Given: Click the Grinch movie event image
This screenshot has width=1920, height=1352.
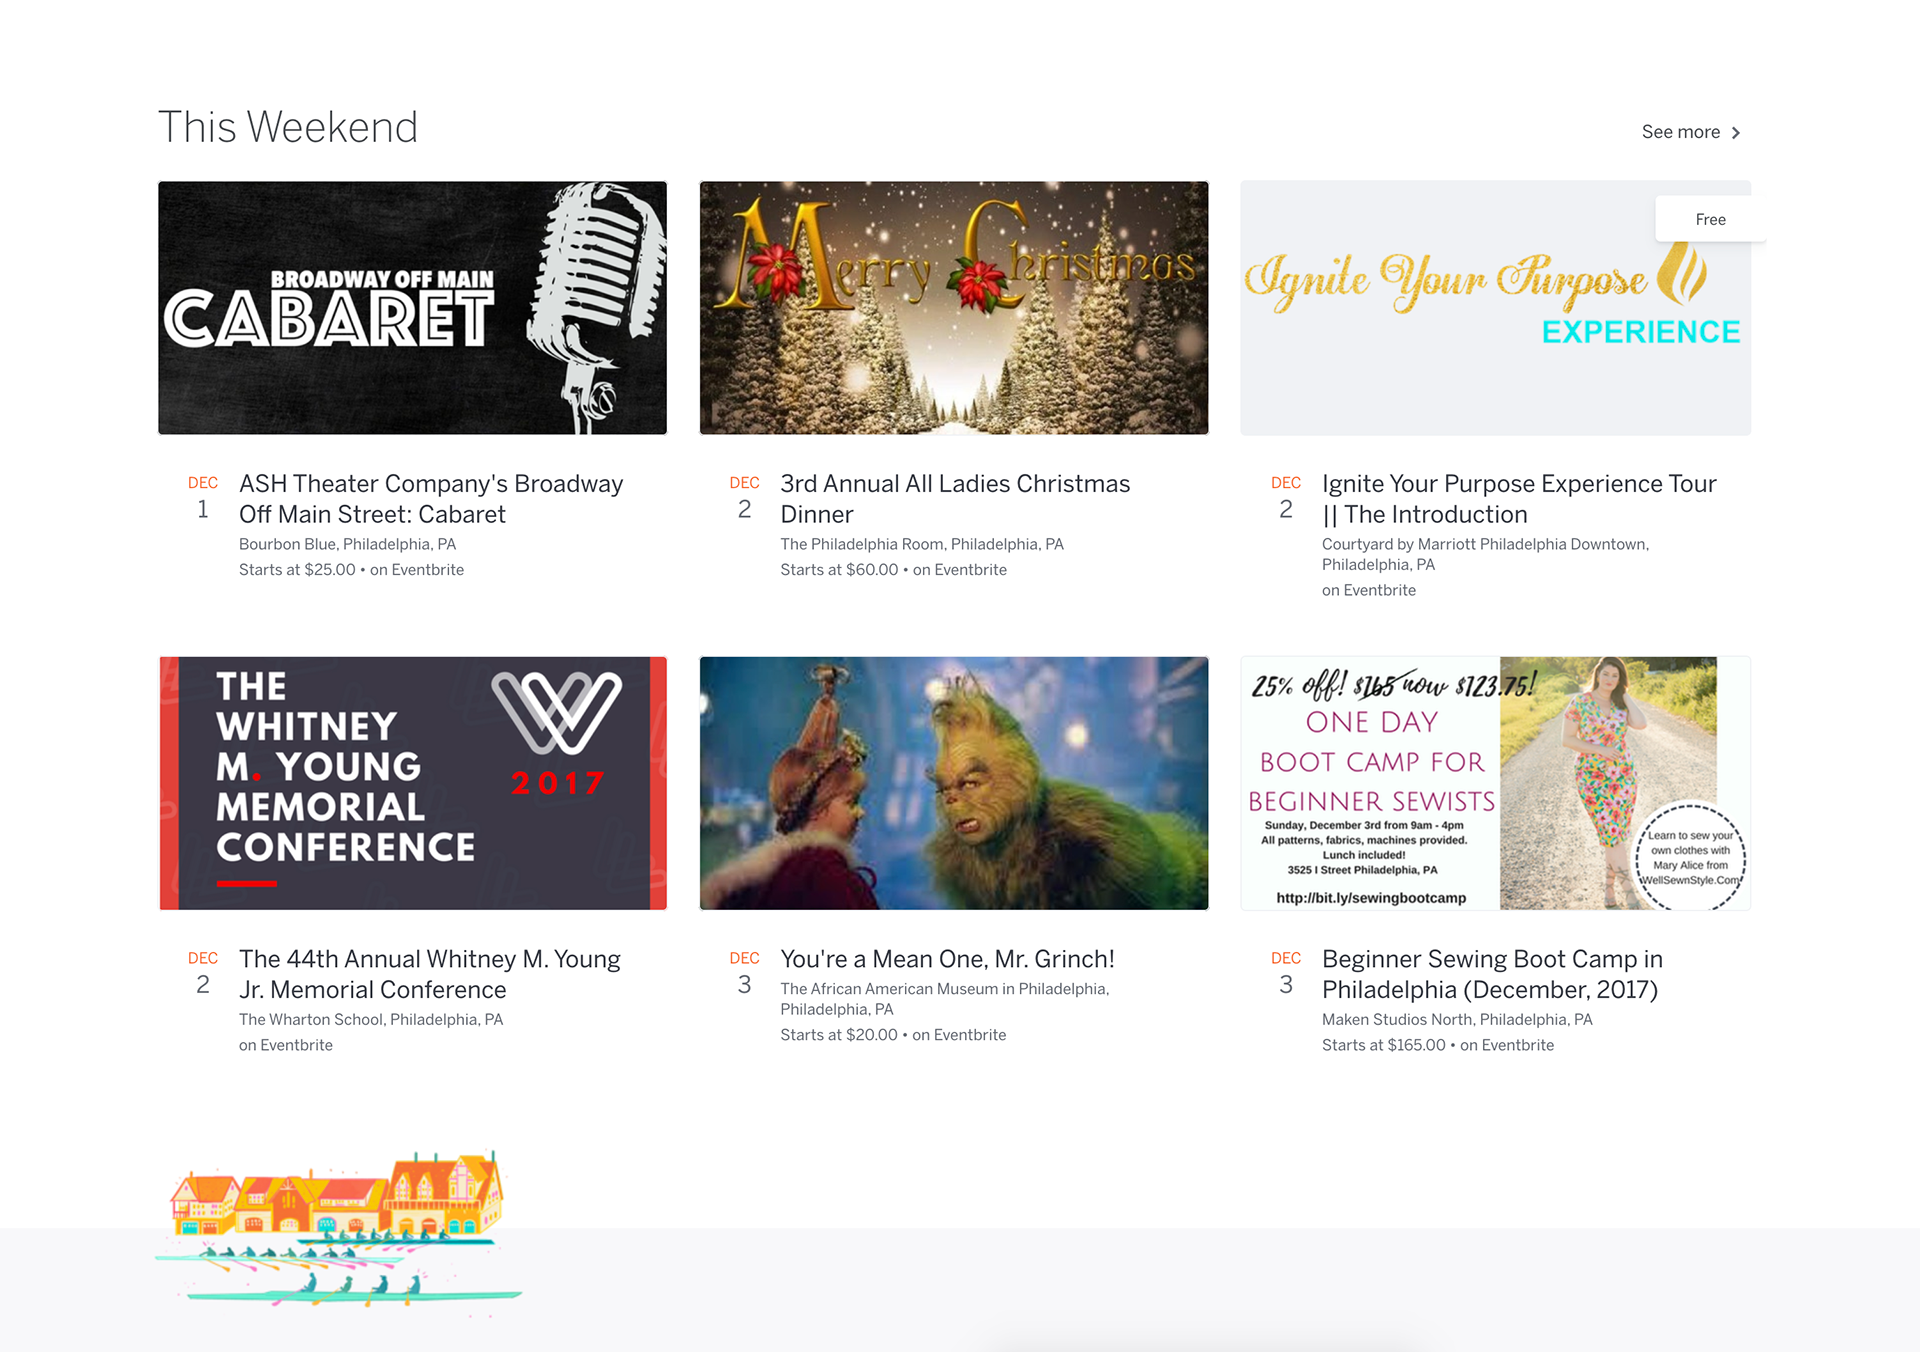Looking at the screenshot, I should (x=953, y=783).
